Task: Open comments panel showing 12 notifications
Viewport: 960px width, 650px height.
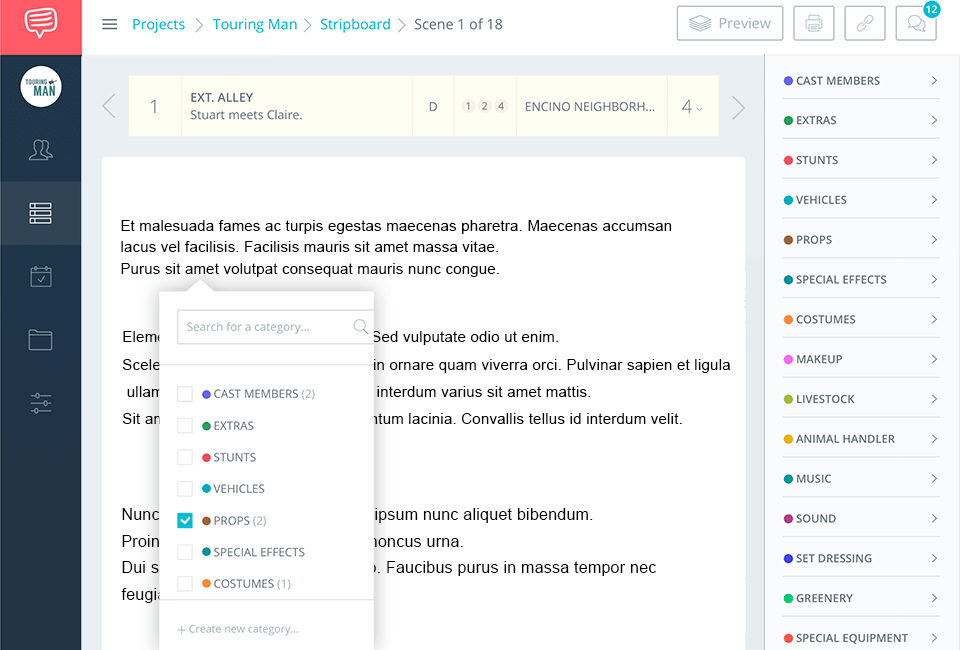Action: pyautogui.click(x=916, y=23)
